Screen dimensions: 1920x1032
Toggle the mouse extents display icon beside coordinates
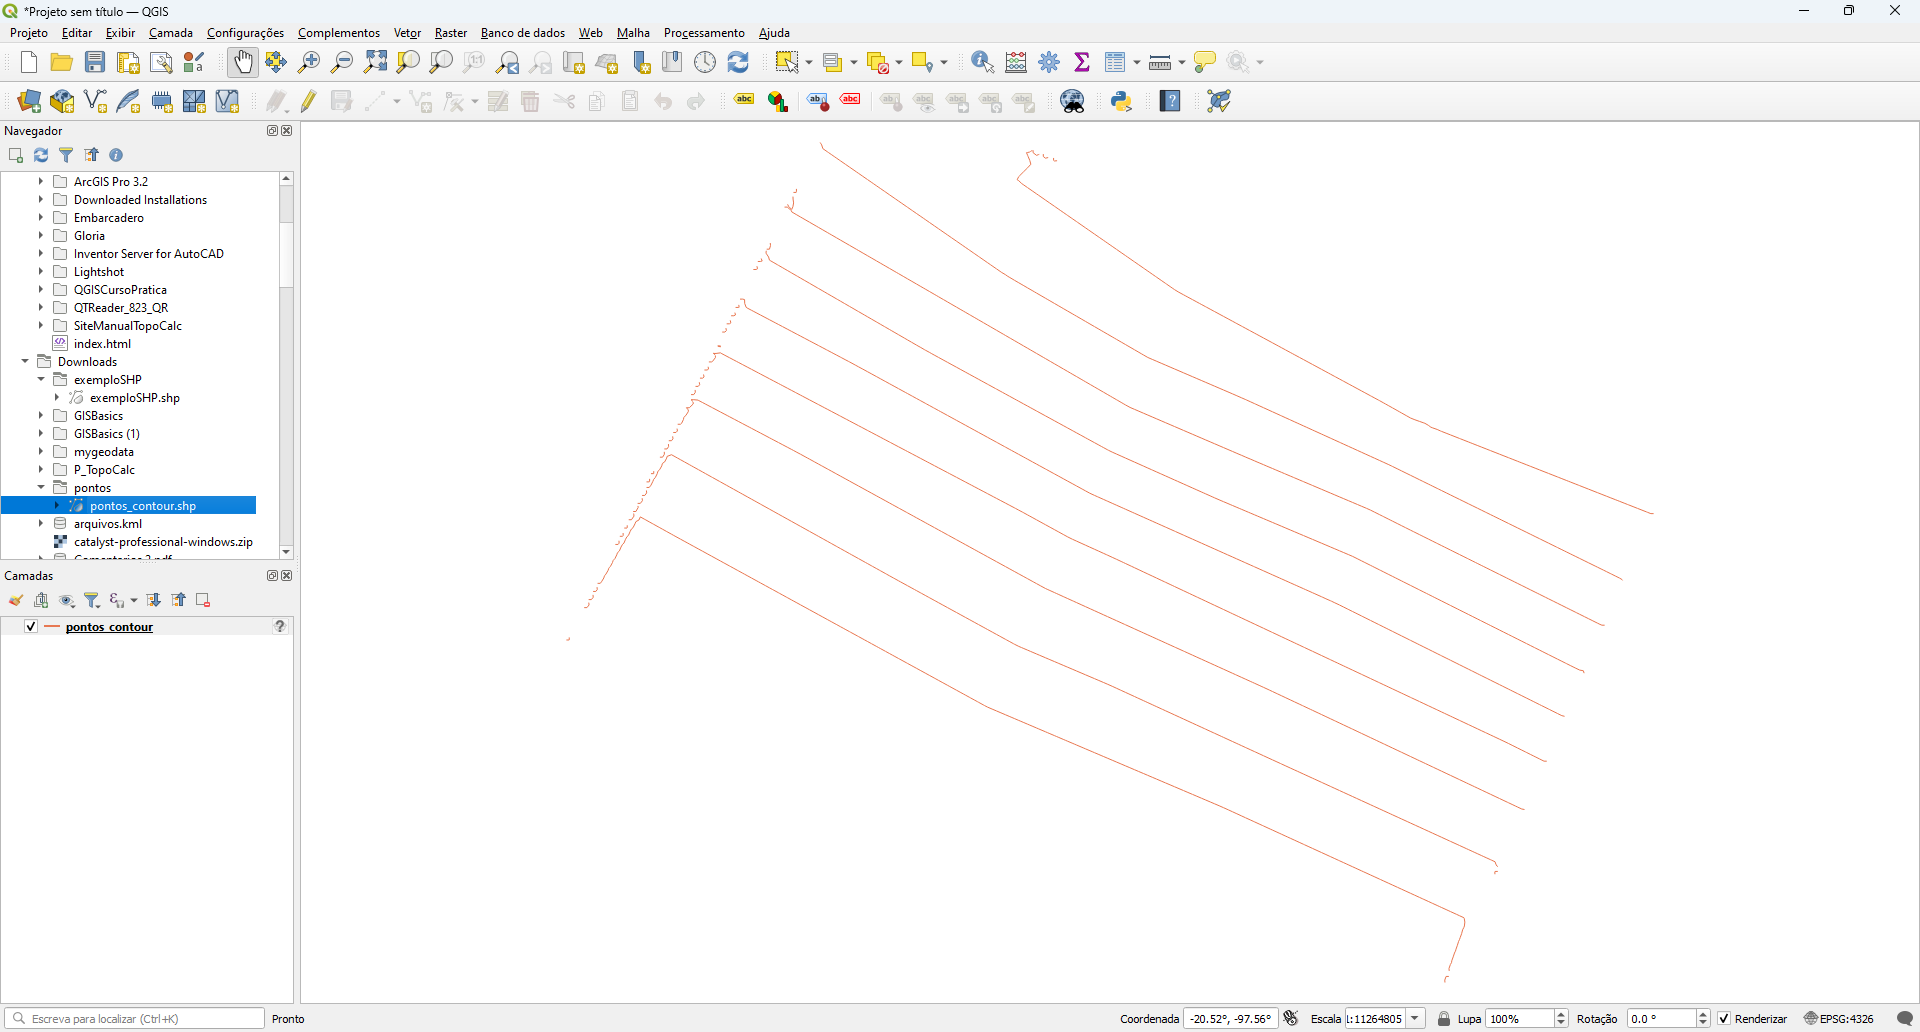coord(1291,1018)
